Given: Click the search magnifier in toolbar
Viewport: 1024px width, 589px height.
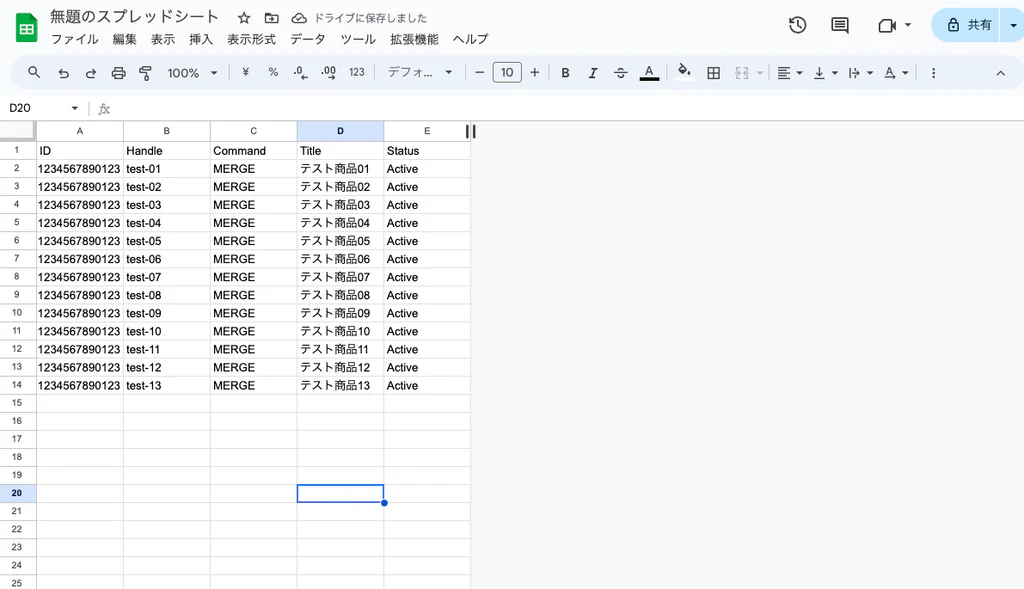Looking at the screenshot, I should click(x=34, y=72).
